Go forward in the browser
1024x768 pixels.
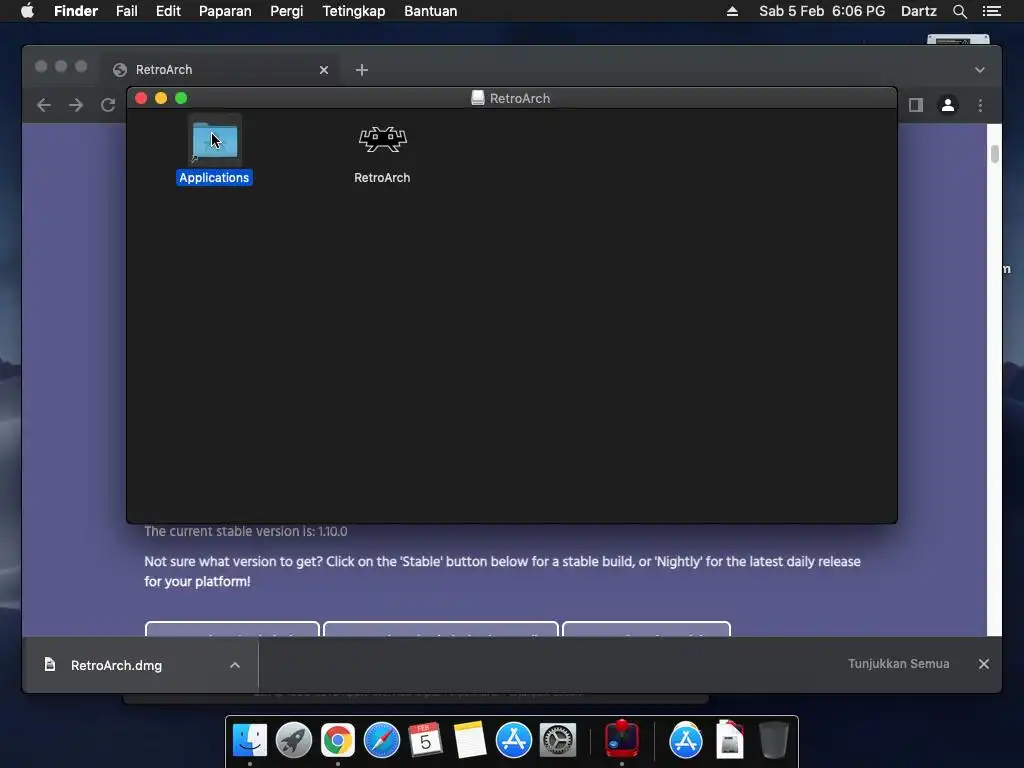pos(76,105)
